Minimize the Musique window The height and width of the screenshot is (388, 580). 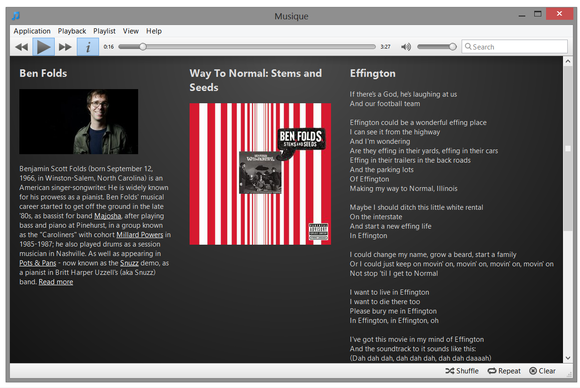(x=522, y=15)
